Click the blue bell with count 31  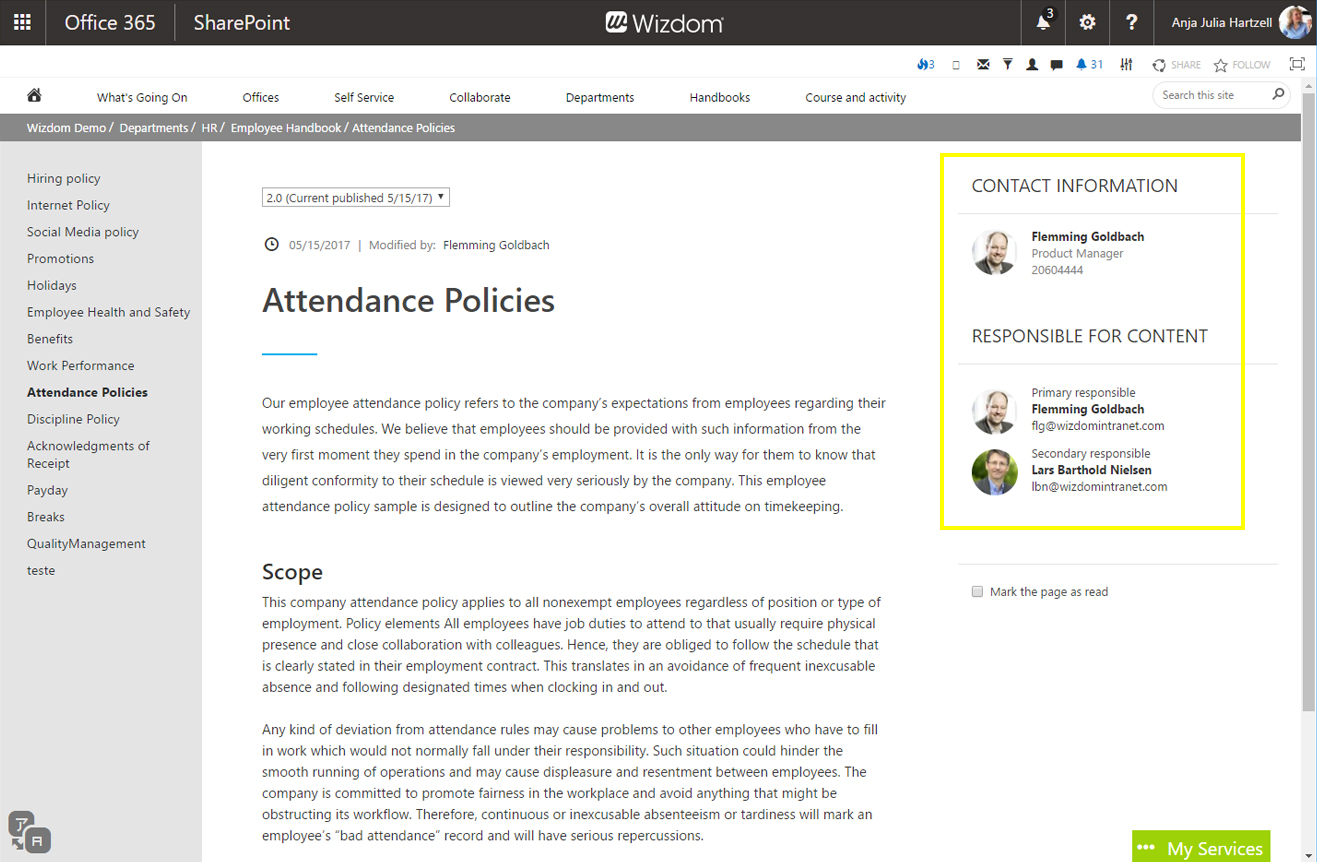pos(1089,64)
